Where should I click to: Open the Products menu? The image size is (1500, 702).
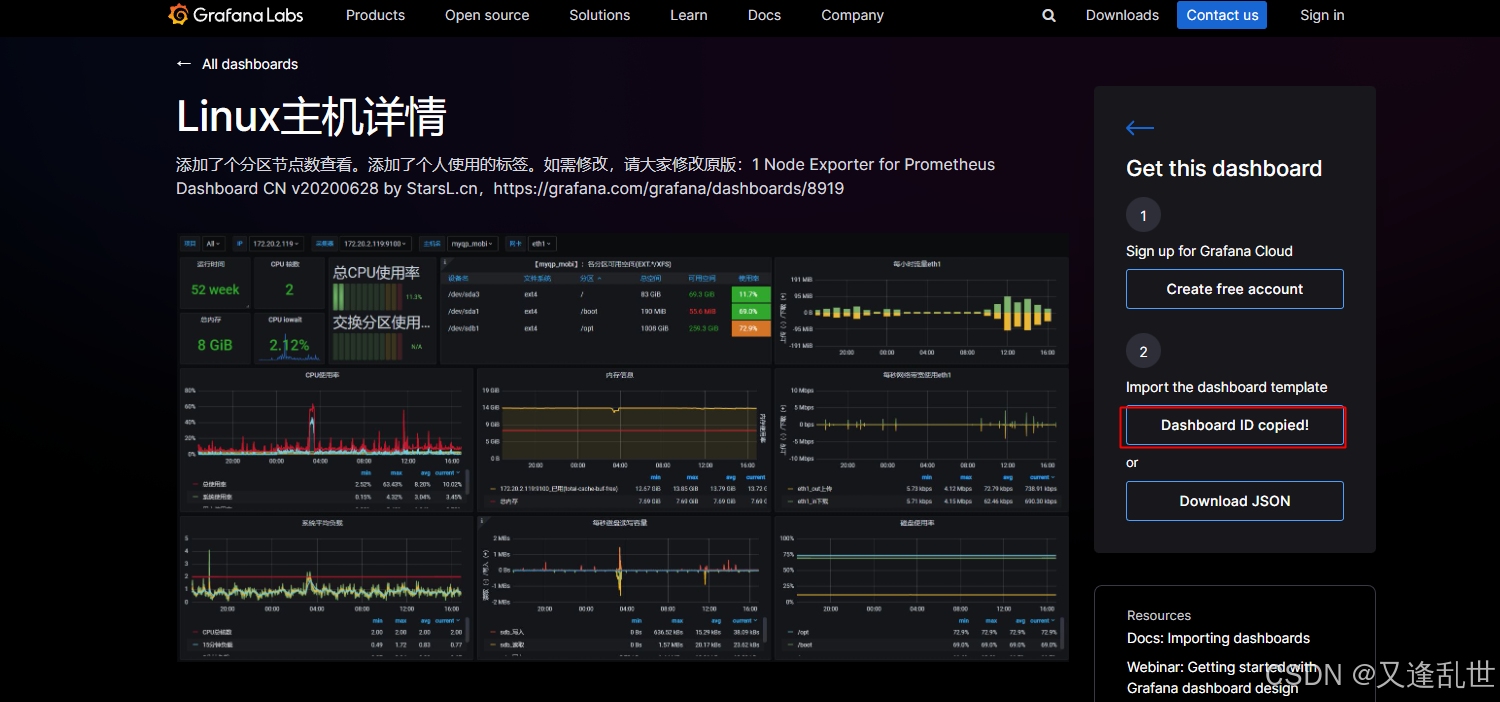(x=375, y=15)
